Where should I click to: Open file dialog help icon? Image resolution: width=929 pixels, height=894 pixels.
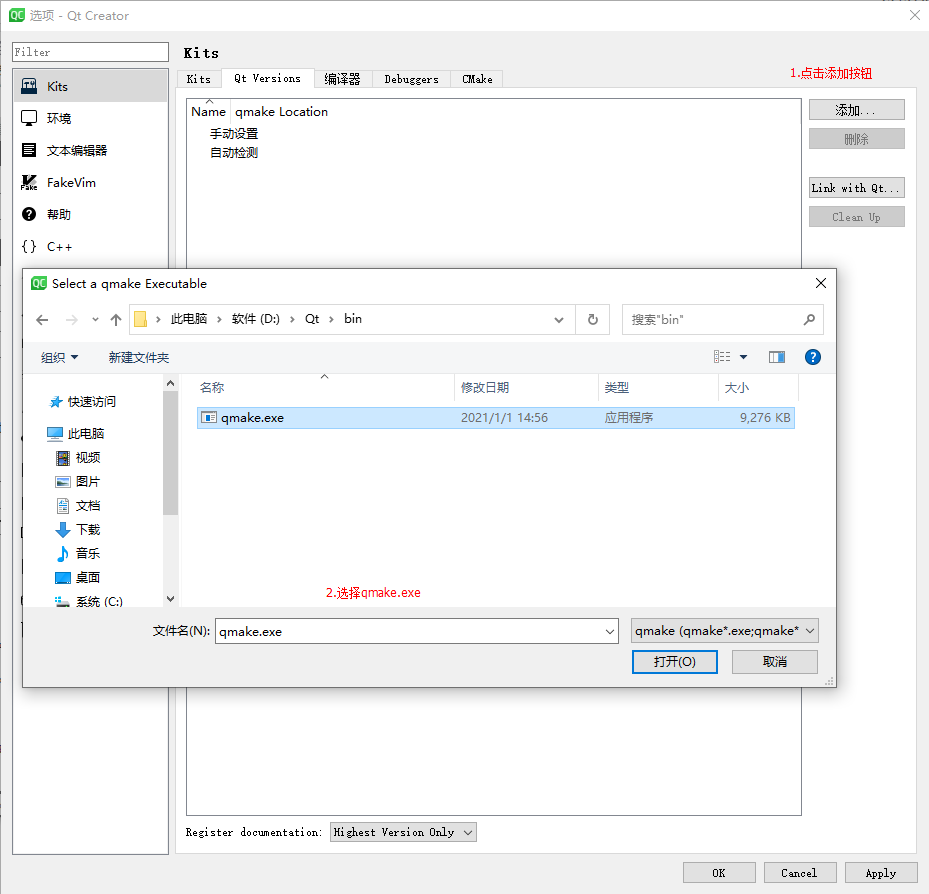(813, 357)
